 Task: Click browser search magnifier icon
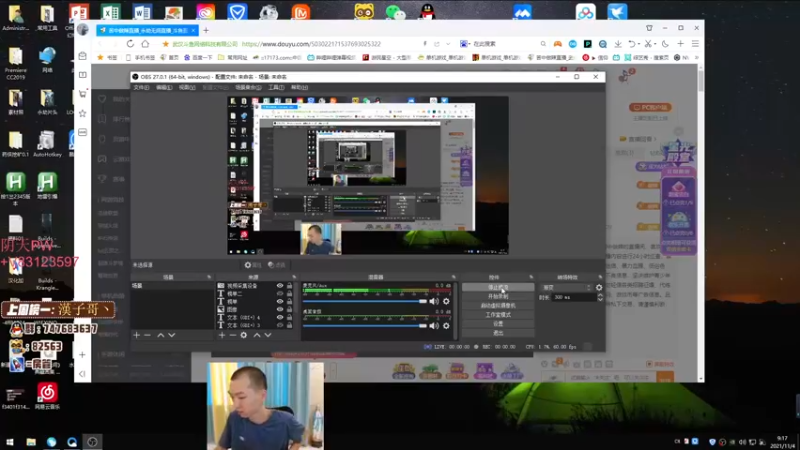click(543, 44)
